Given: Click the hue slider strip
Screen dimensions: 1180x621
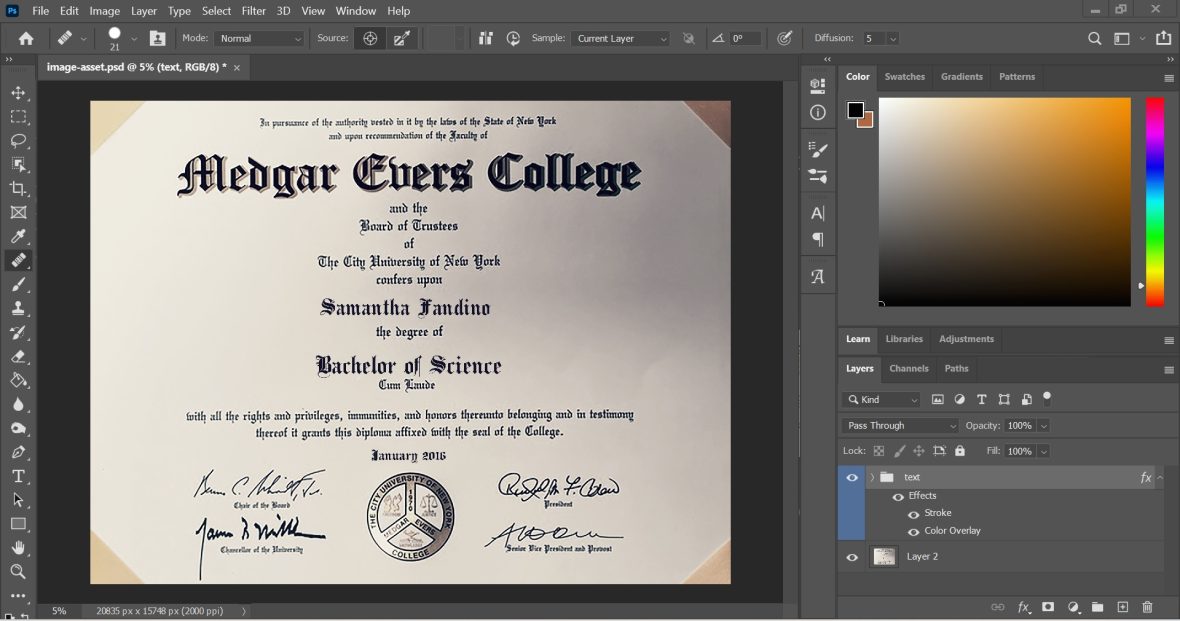Looking at the screenshot, I should pyautogui.click(x=1154, y=202).
